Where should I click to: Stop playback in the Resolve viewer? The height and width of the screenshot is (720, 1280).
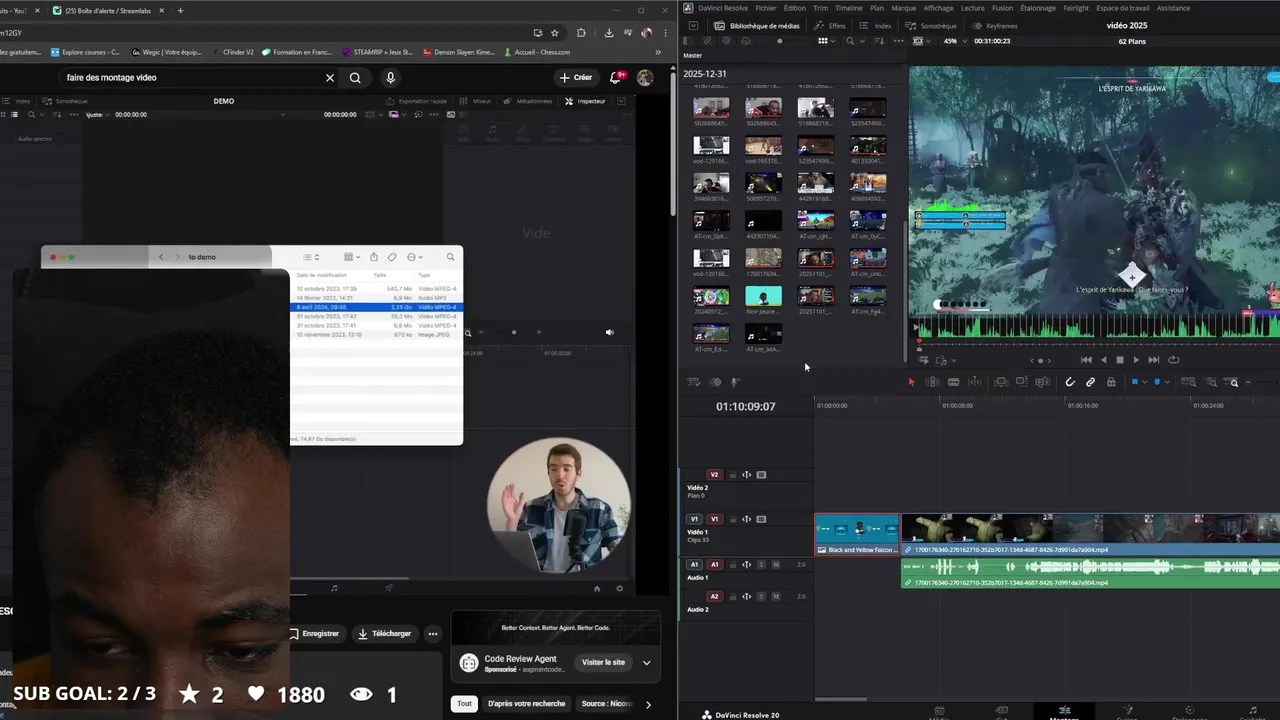pyautogui.click(x=1120, y=360)
